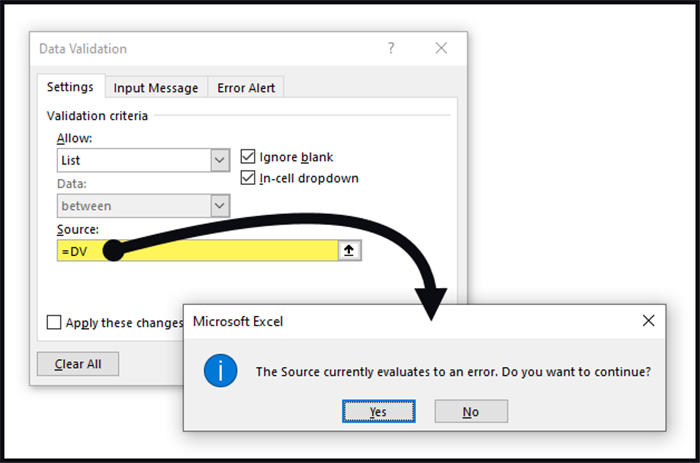Tick the Apply these changes checkbox

click(x=54, y=323)
